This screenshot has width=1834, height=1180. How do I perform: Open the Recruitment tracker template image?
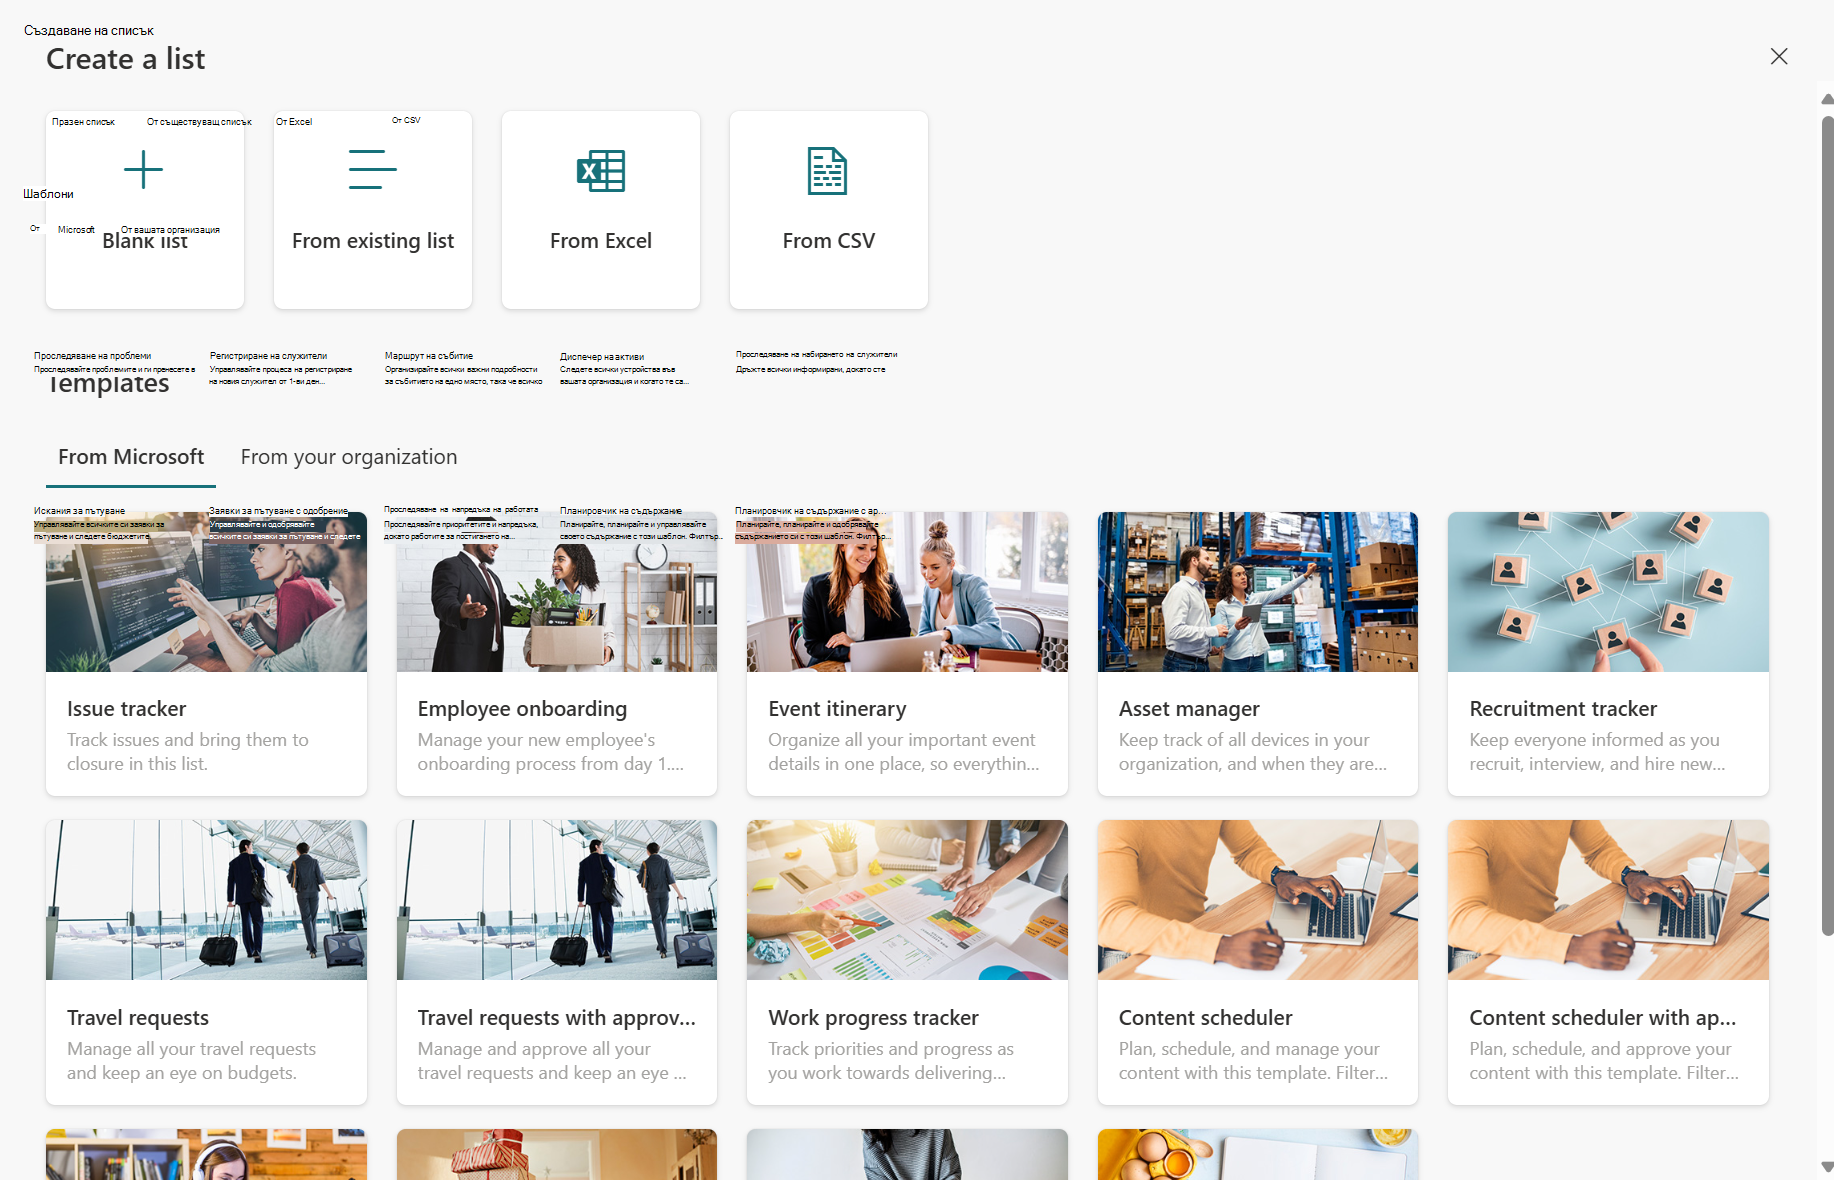(1608, 592)
